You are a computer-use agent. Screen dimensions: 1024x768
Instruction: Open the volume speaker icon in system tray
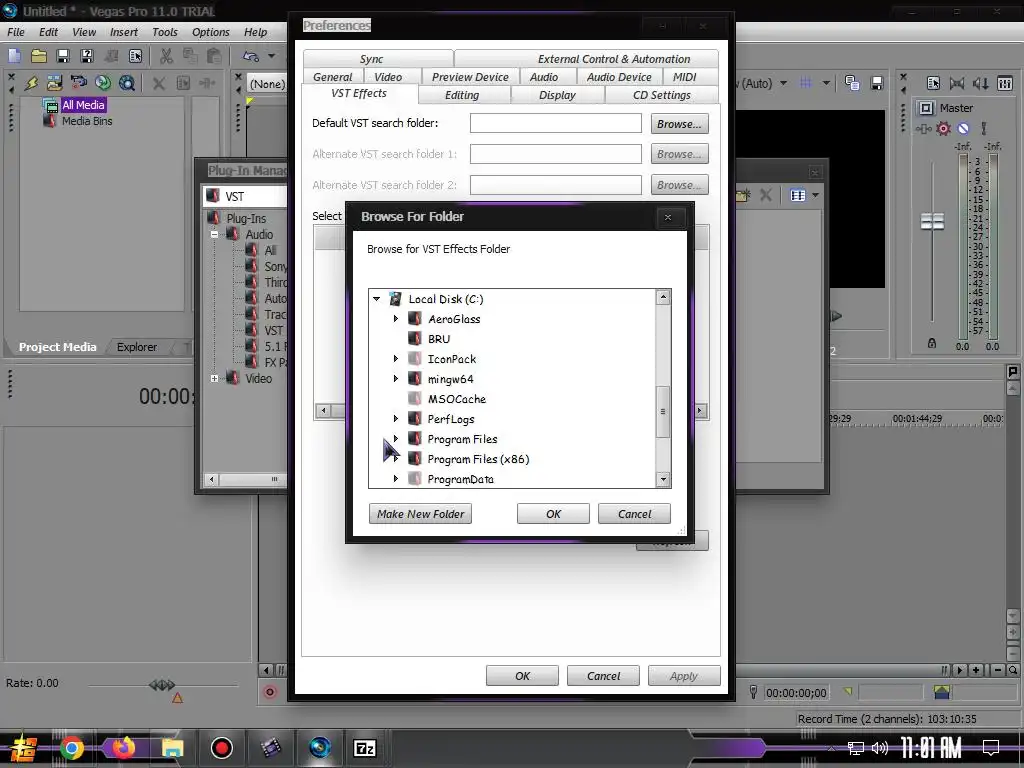[880, 748]
